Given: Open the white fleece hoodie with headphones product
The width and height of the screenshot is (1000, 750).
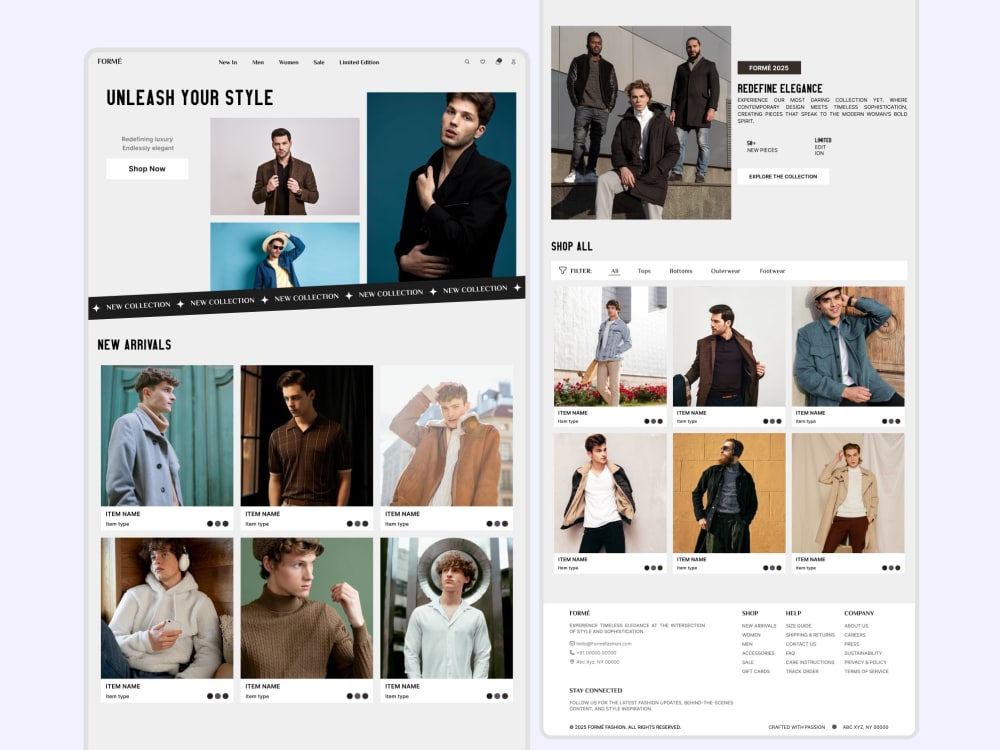Looking at the screenshot, I should (167, 608).
